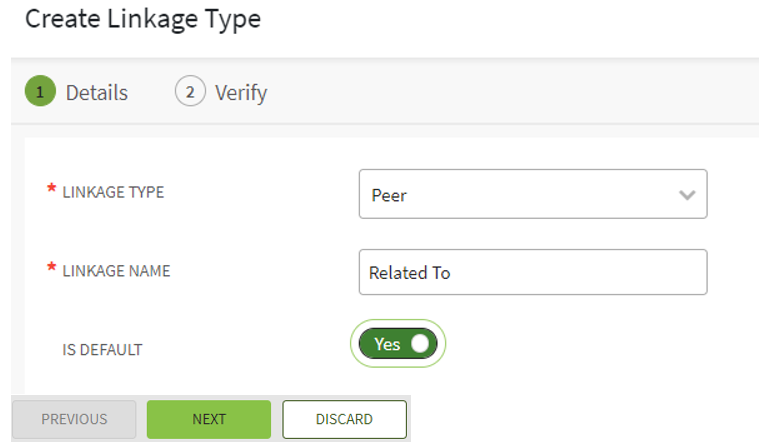Click the red asterisk beside Linkage Name

tap(51, 268)
